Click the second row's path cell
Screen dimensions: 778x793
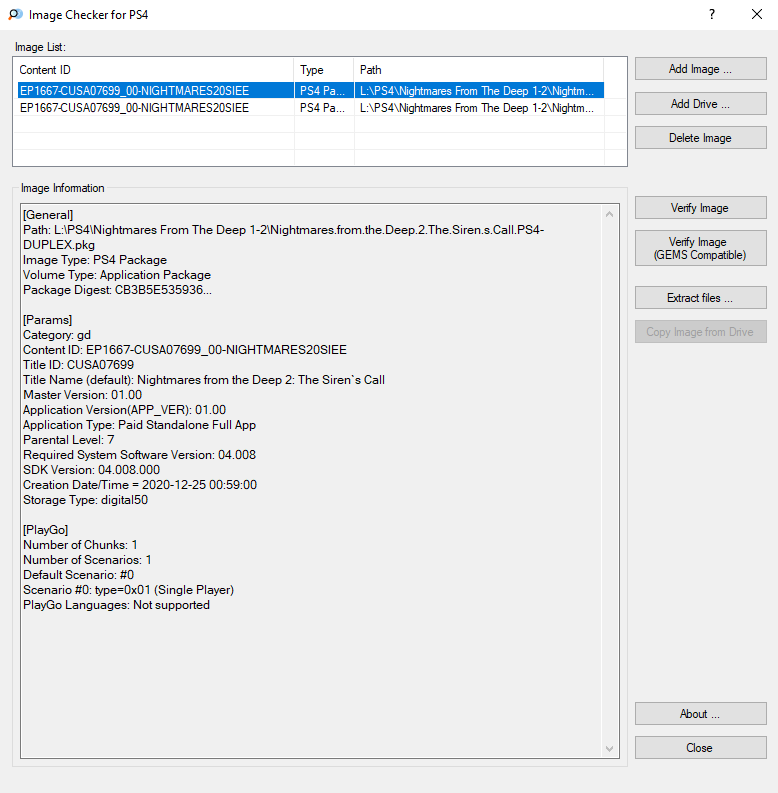tap(479, 108)
